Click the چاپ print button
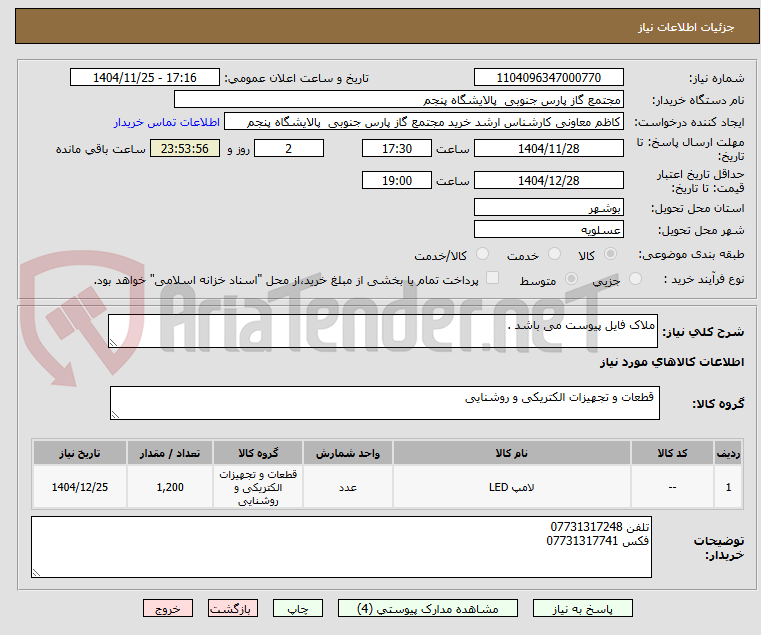 [x=298, y=608]
